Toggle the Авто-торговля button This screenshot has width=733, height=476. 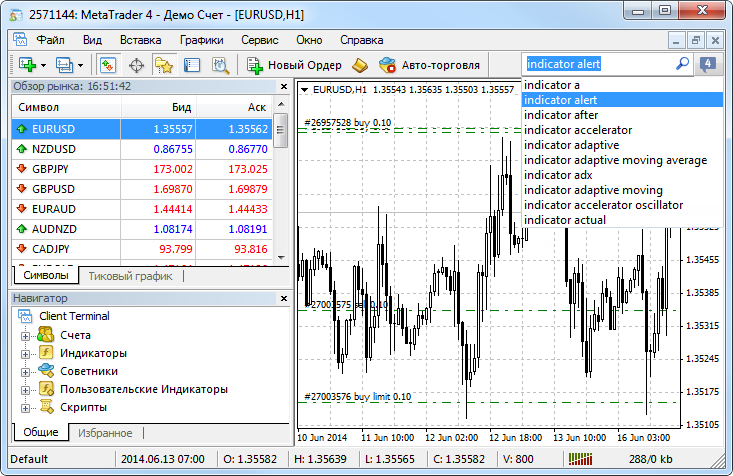coord(430,65)
